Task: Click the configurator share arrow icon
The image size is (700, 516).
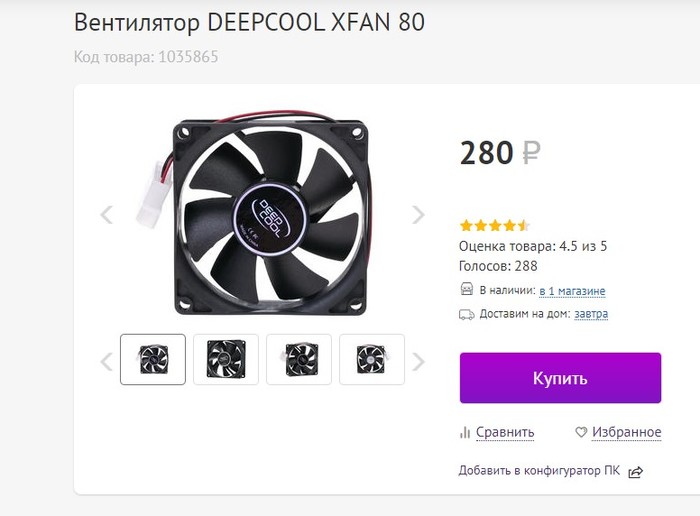Action: [x=636, y=471]
